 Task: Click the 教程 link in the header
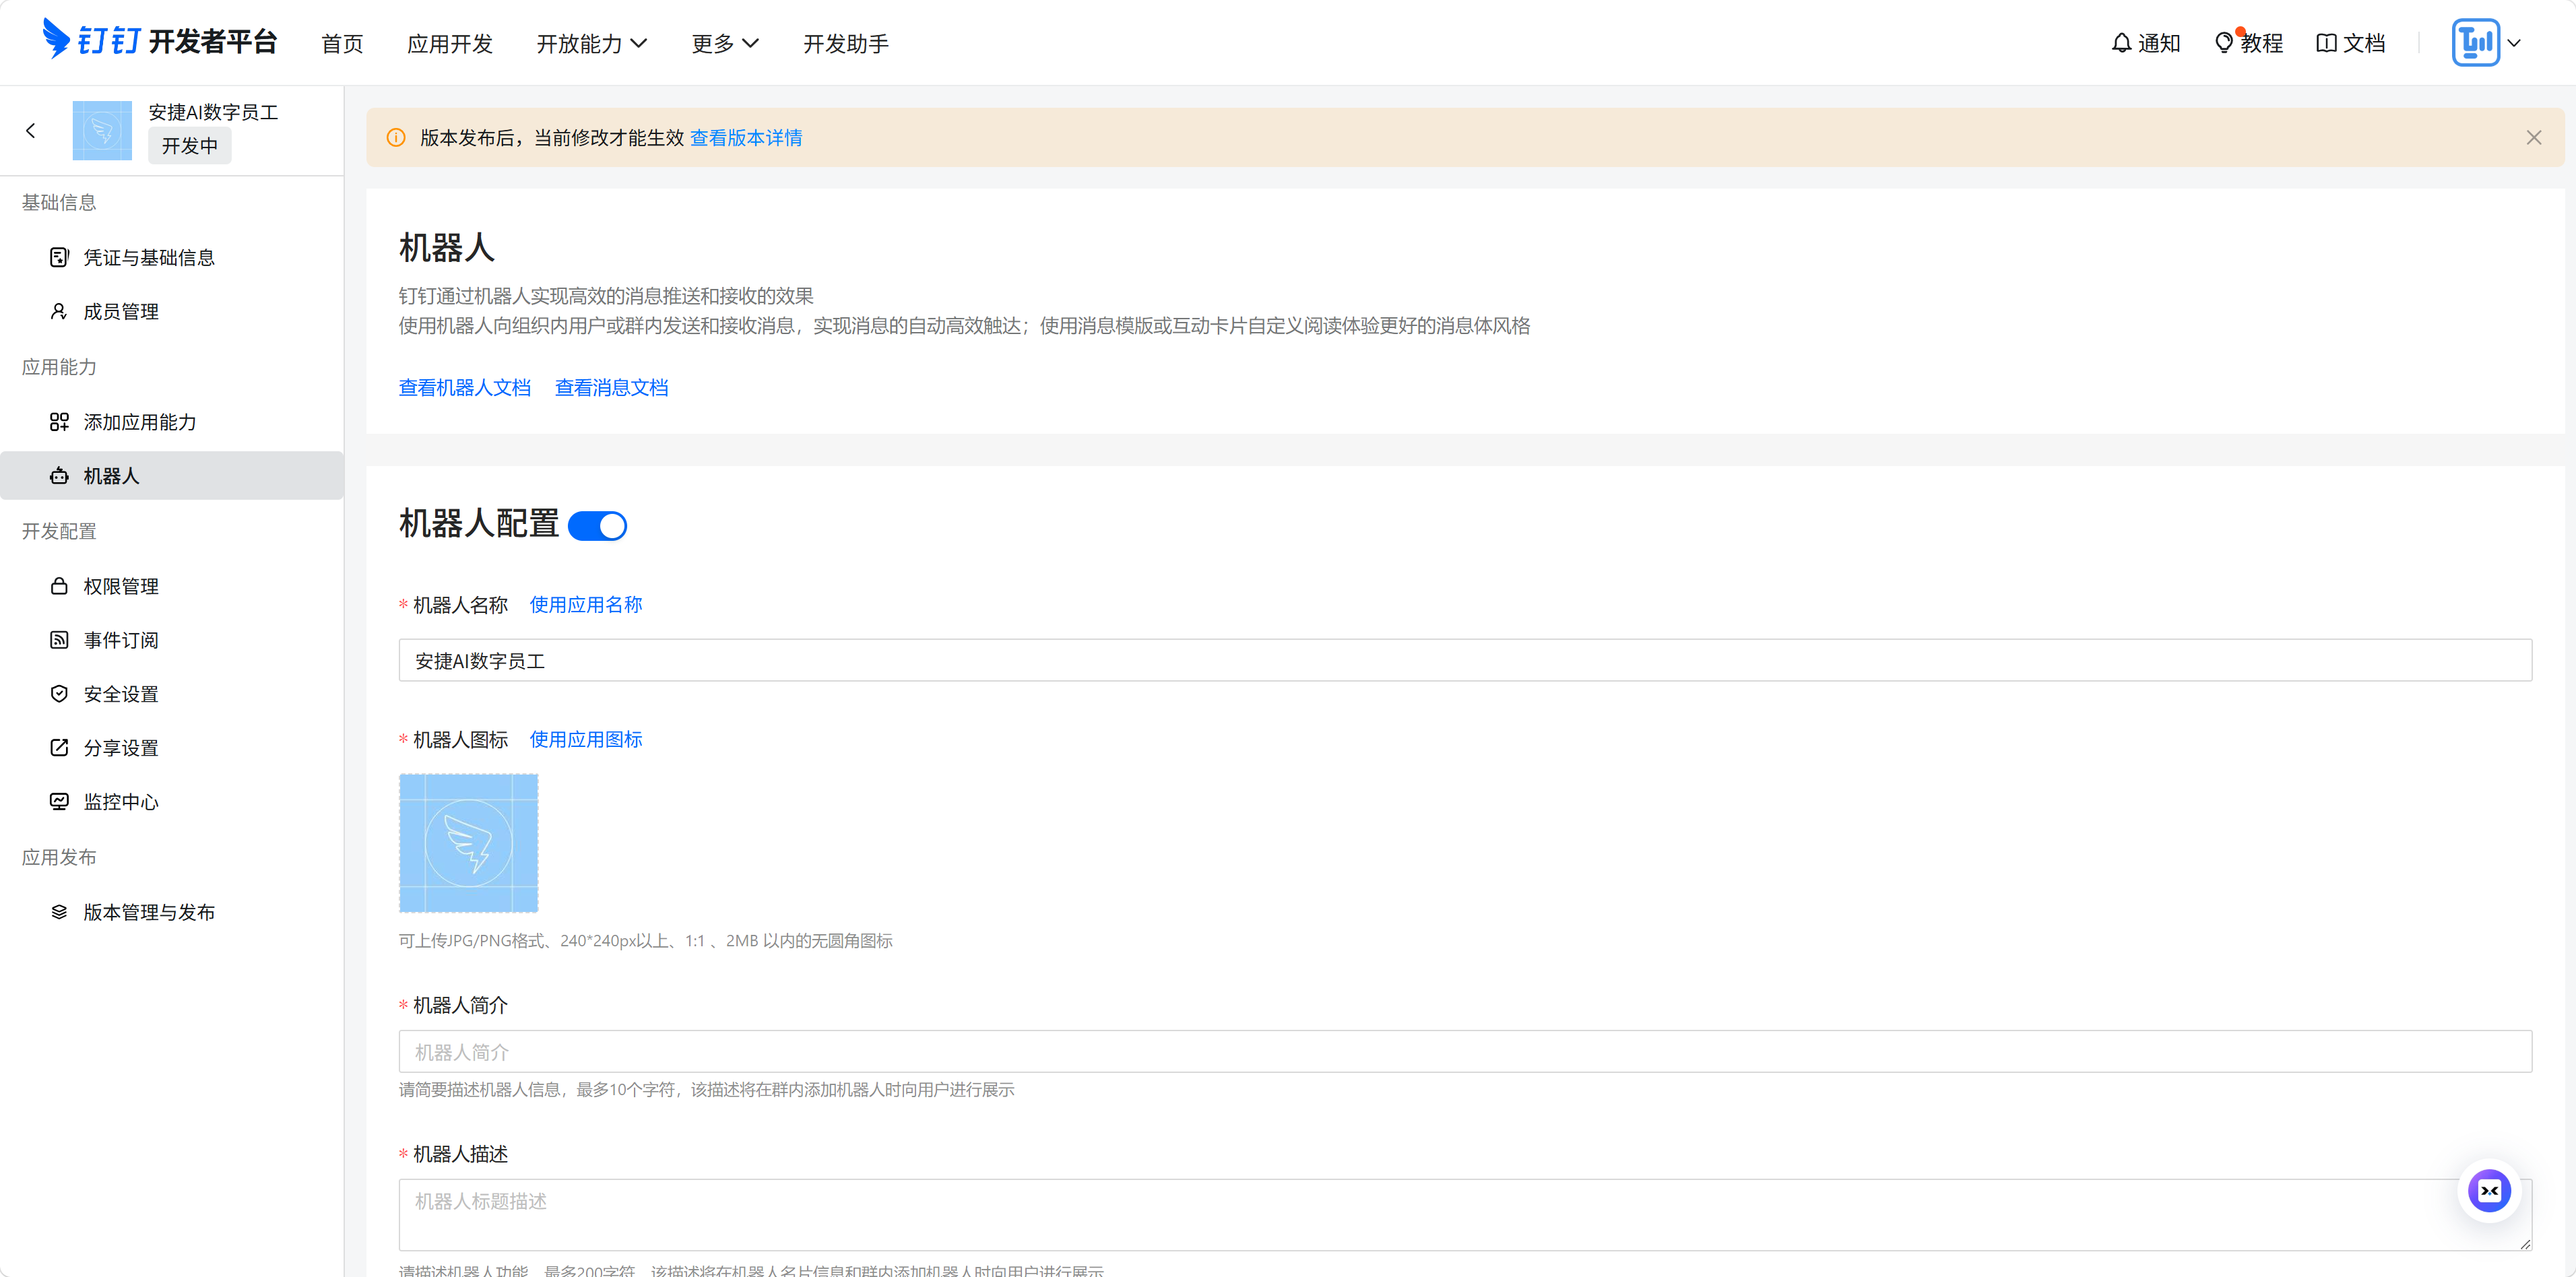[2249, 43]
